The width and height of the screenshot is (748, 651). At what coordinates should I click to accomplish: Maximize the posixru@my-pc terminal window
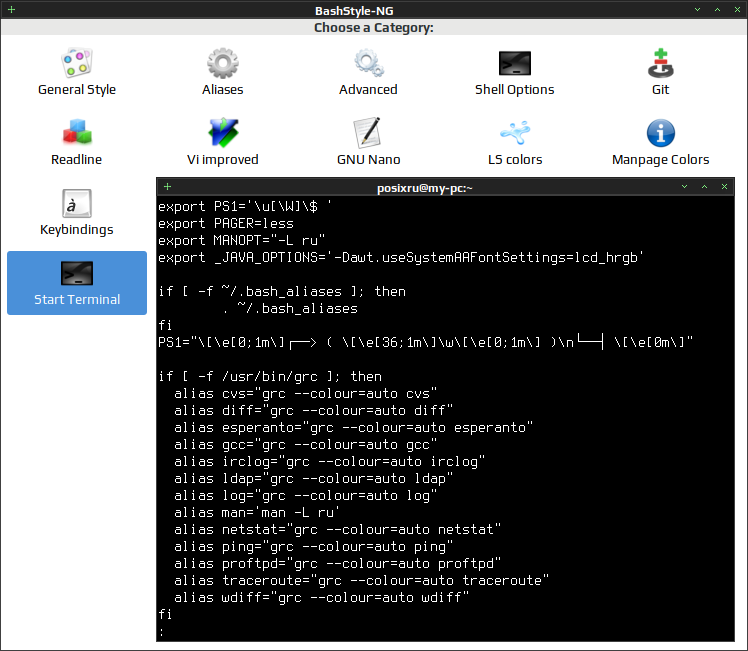coord(705,186)
